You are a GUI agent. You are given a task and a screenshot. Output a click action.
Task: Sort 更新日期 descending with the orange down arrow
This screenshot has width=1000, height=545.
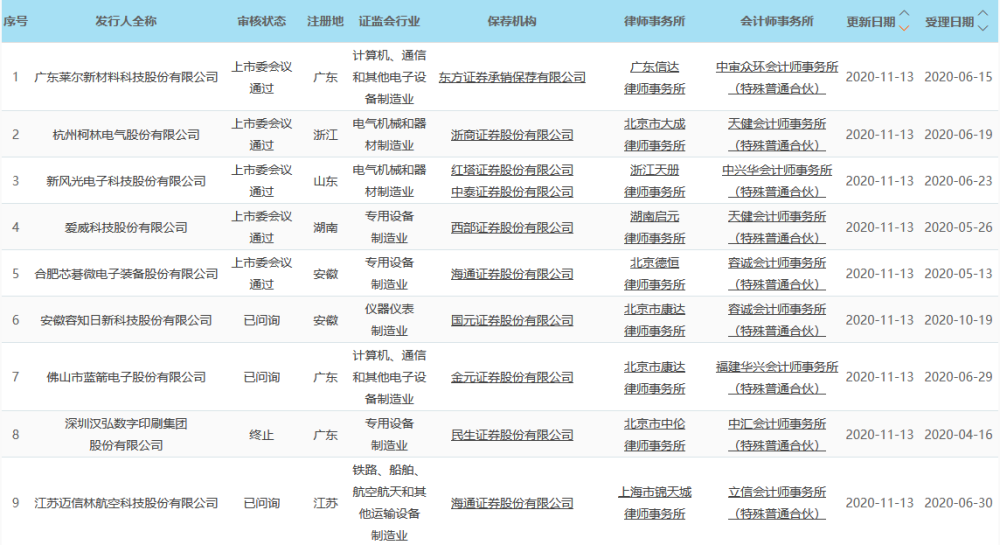click(x=904, y=28)
